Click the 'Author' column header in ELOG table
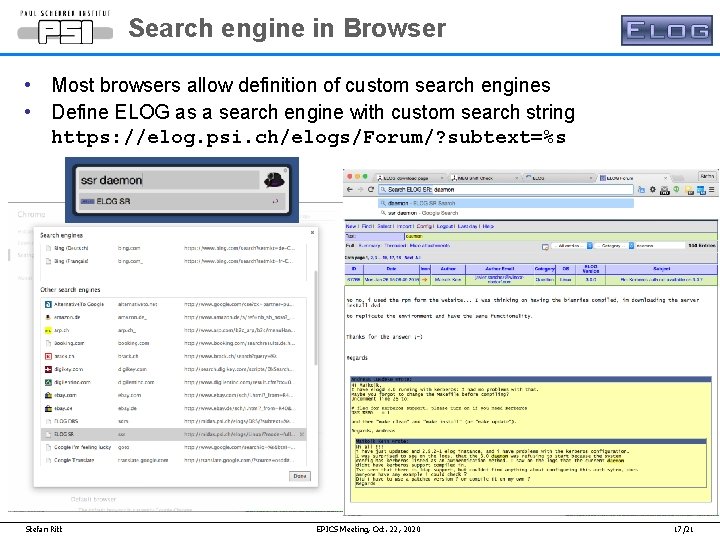The image size is (720, 540). tap(448, 269)
